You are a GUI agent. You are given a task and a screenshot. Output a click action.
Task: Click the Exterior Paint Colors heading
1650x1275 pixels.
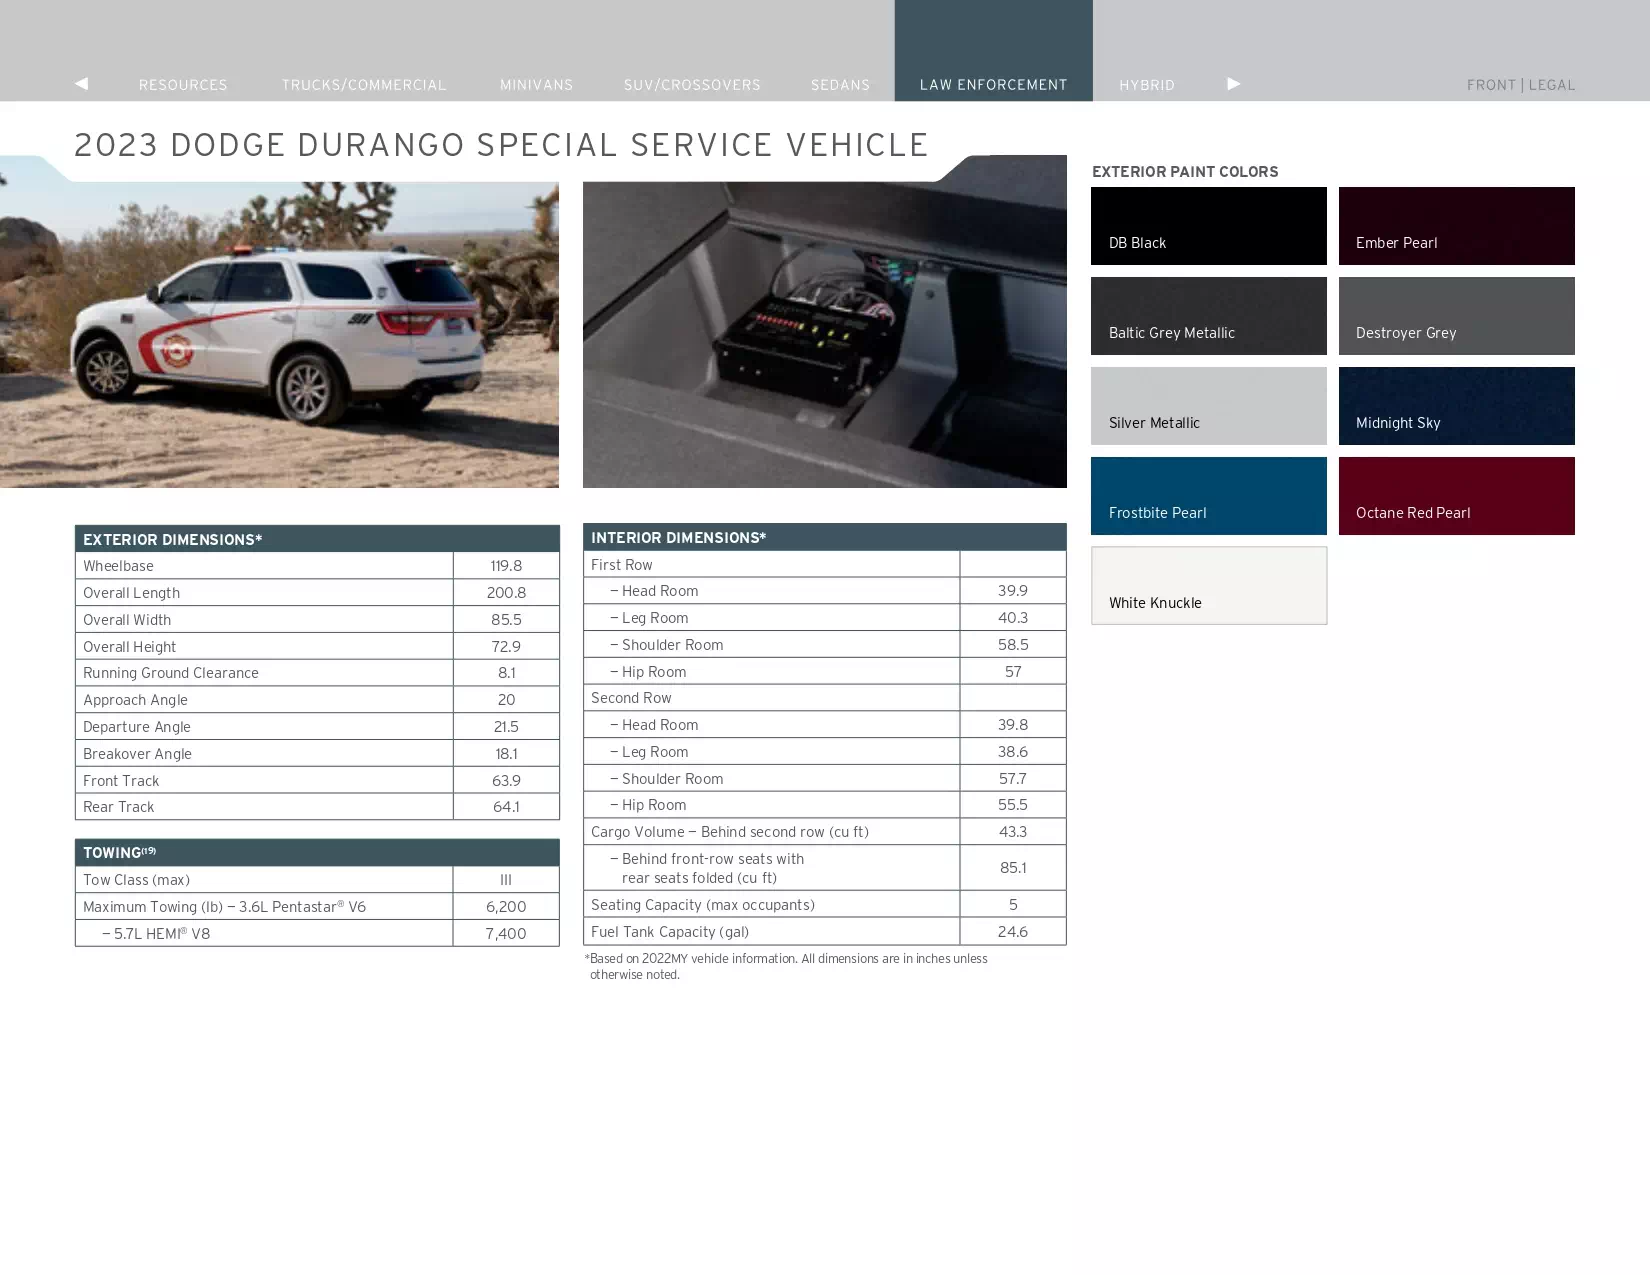coord(1185,172)
